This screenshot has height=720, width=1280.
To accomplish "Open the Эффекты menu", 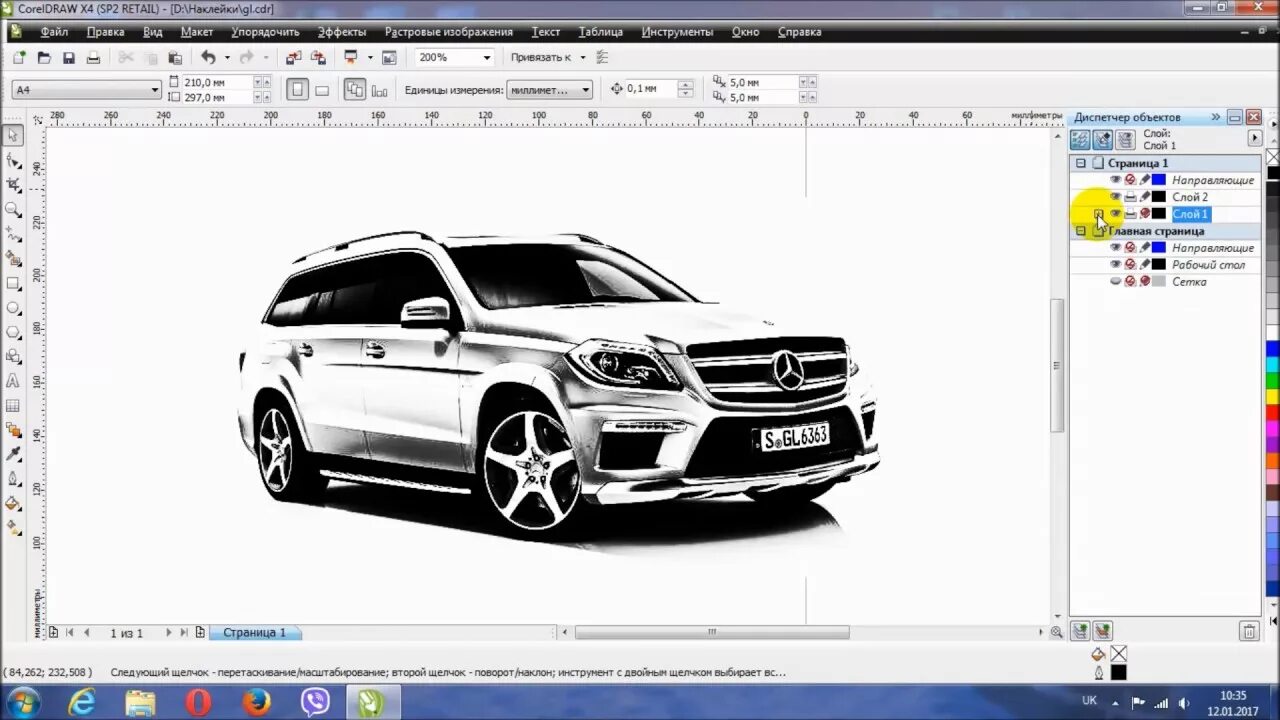I will [x=342, y=32].
